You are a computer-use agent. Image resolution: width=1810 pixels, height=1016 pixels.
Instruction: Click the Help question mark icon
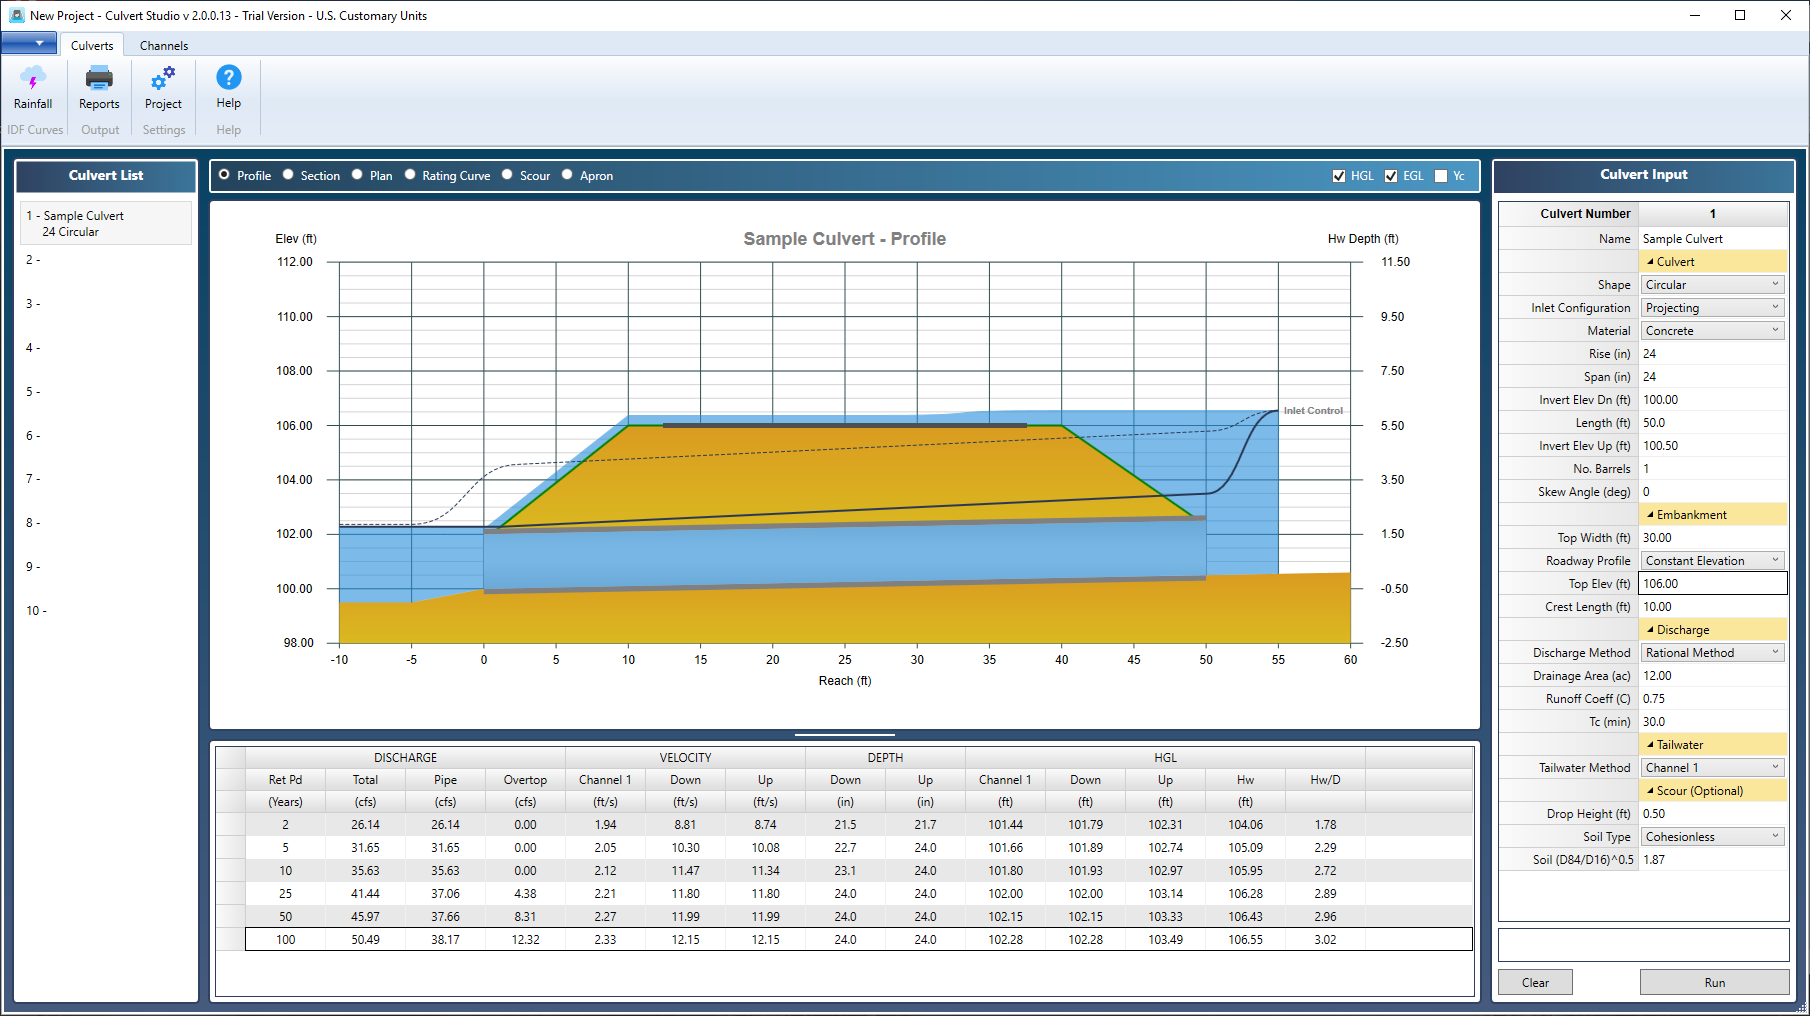pos(229,77)
